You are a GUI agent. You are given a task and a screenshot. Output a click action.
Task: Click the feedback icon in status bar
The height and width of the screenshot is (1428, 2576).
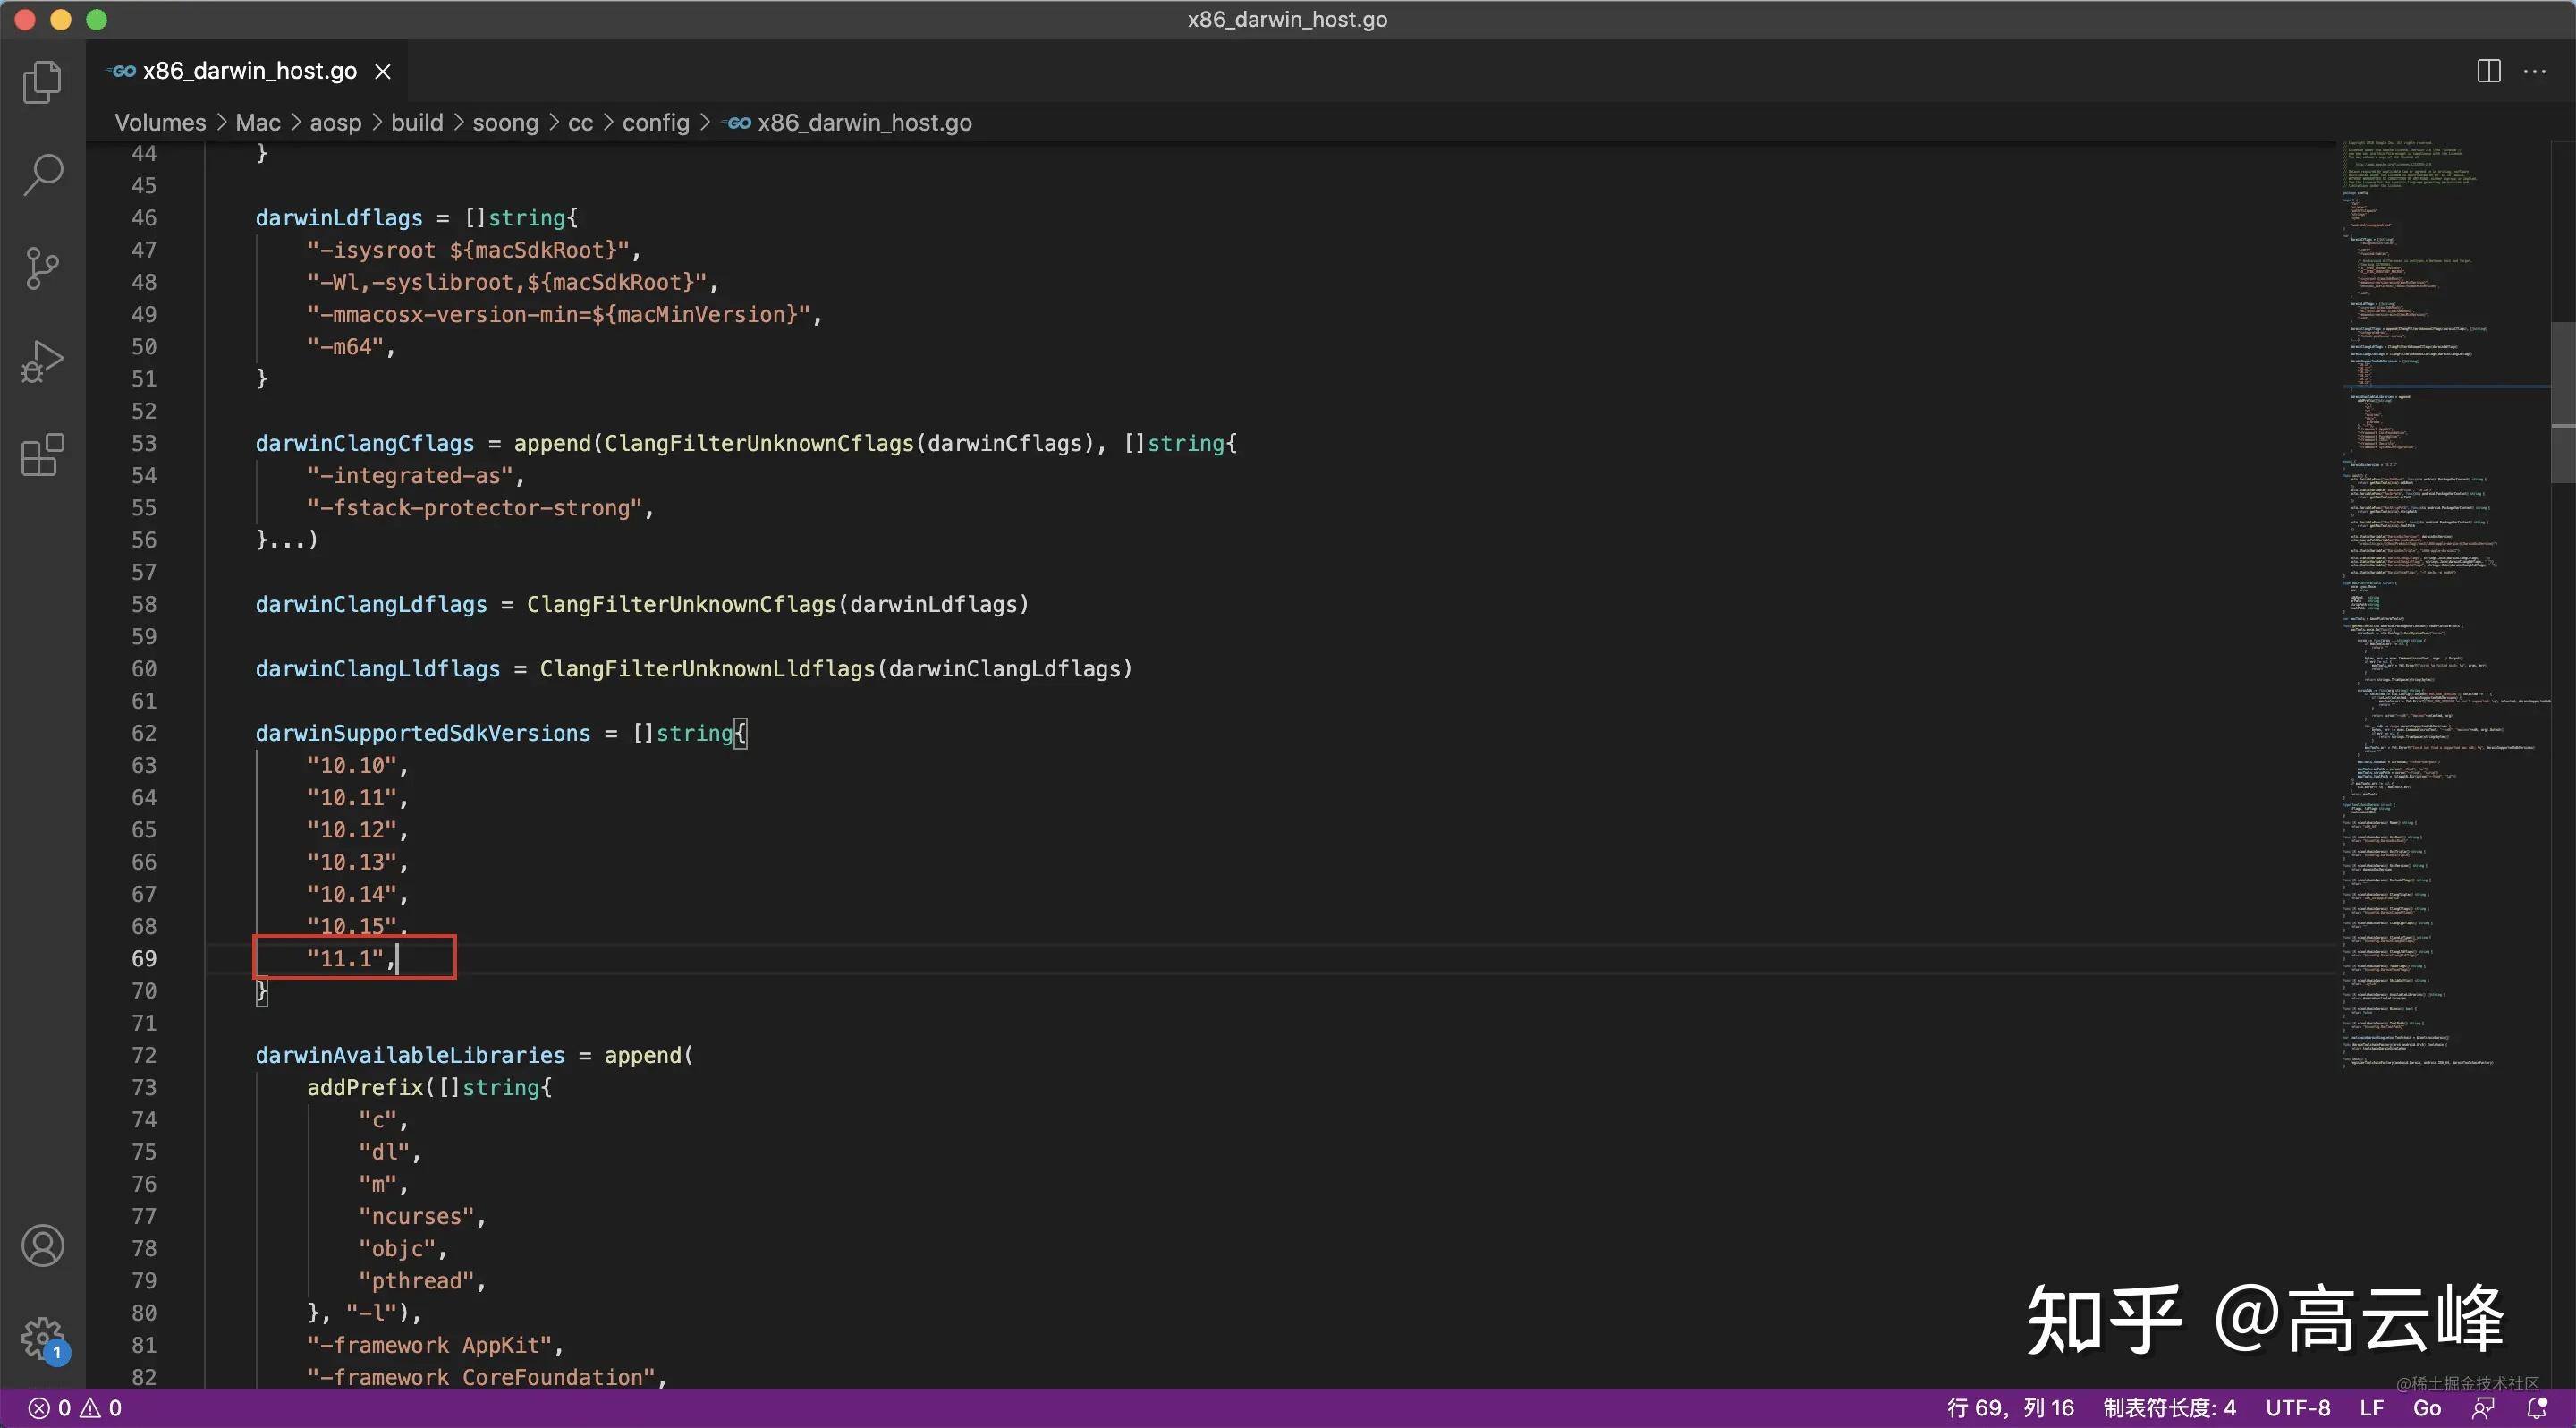[x=2483, y=1408]
